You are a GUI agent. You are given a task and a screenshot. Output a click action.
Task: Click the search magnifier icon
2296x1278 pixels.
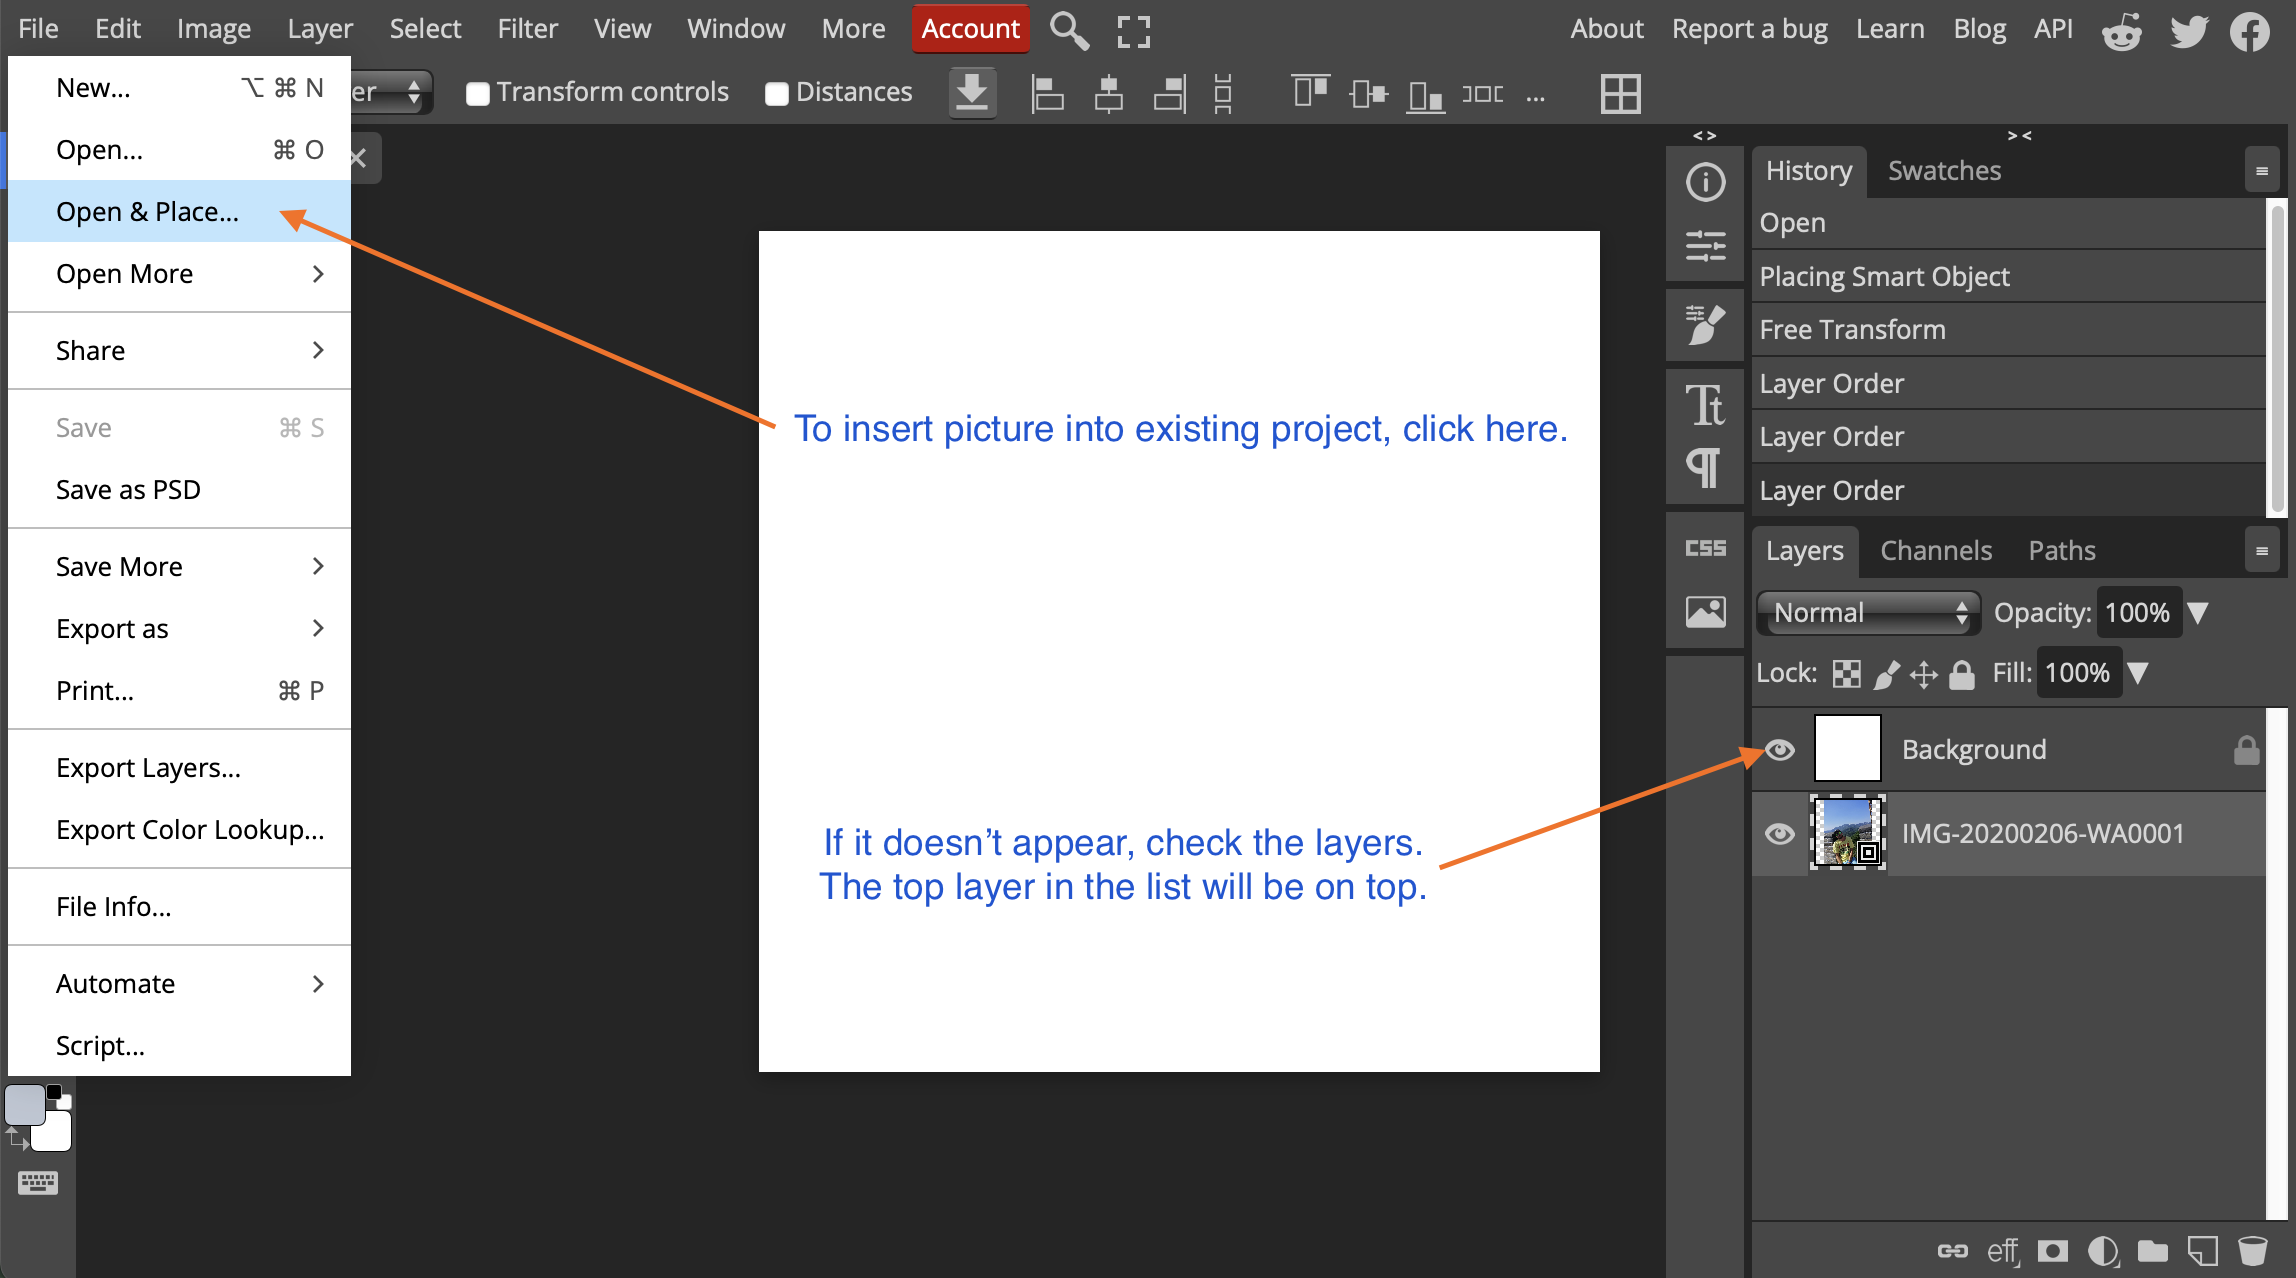tap(1068, 30)
